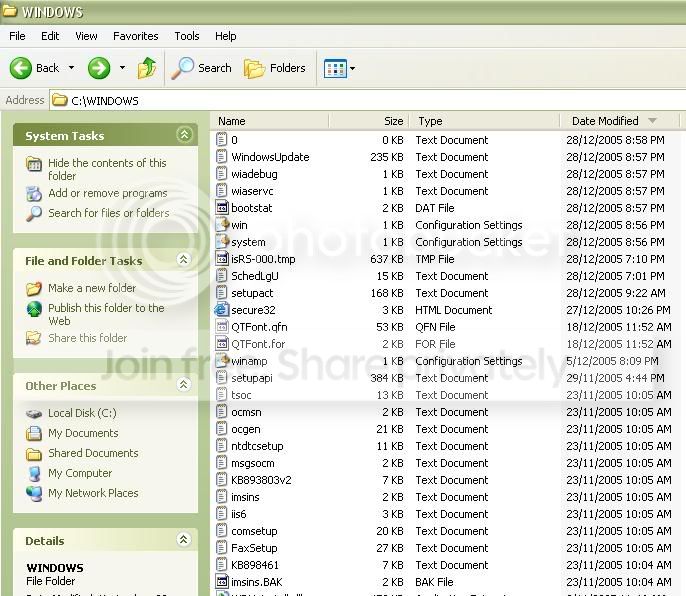This screenshot has height=596, width=686.
Task: Click the secure32 HTML document icon
Action: coord(222,310)
